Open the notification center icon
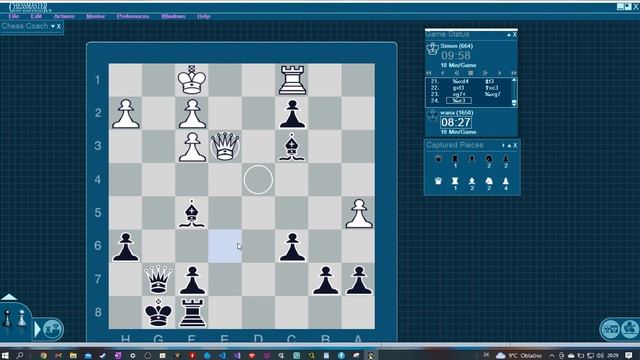640x360 pixels. (629, 356)
